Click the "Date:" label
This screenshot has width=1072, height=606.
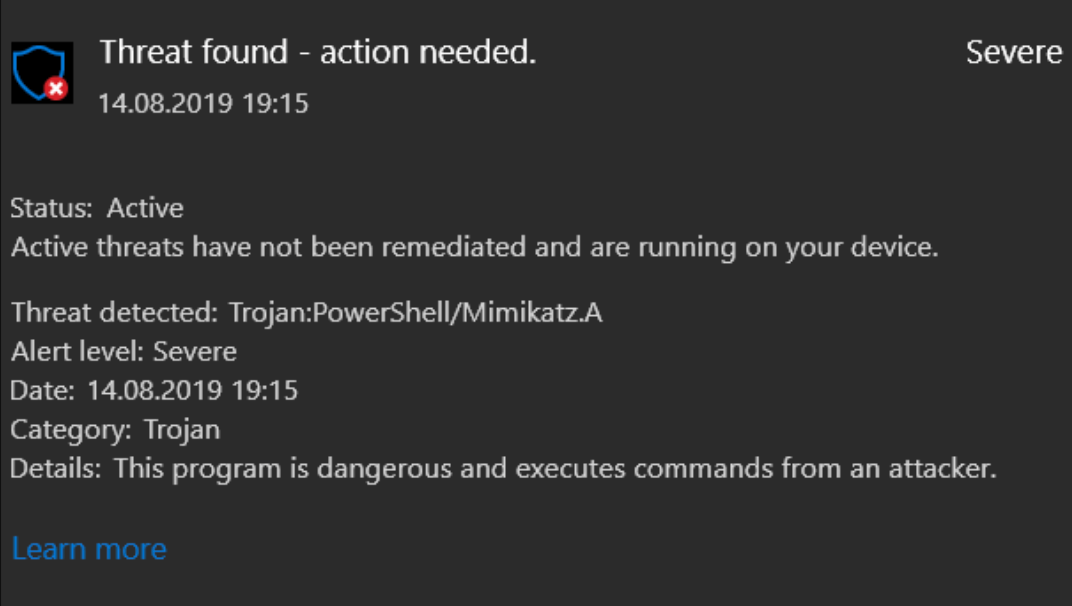coord(43,390)
